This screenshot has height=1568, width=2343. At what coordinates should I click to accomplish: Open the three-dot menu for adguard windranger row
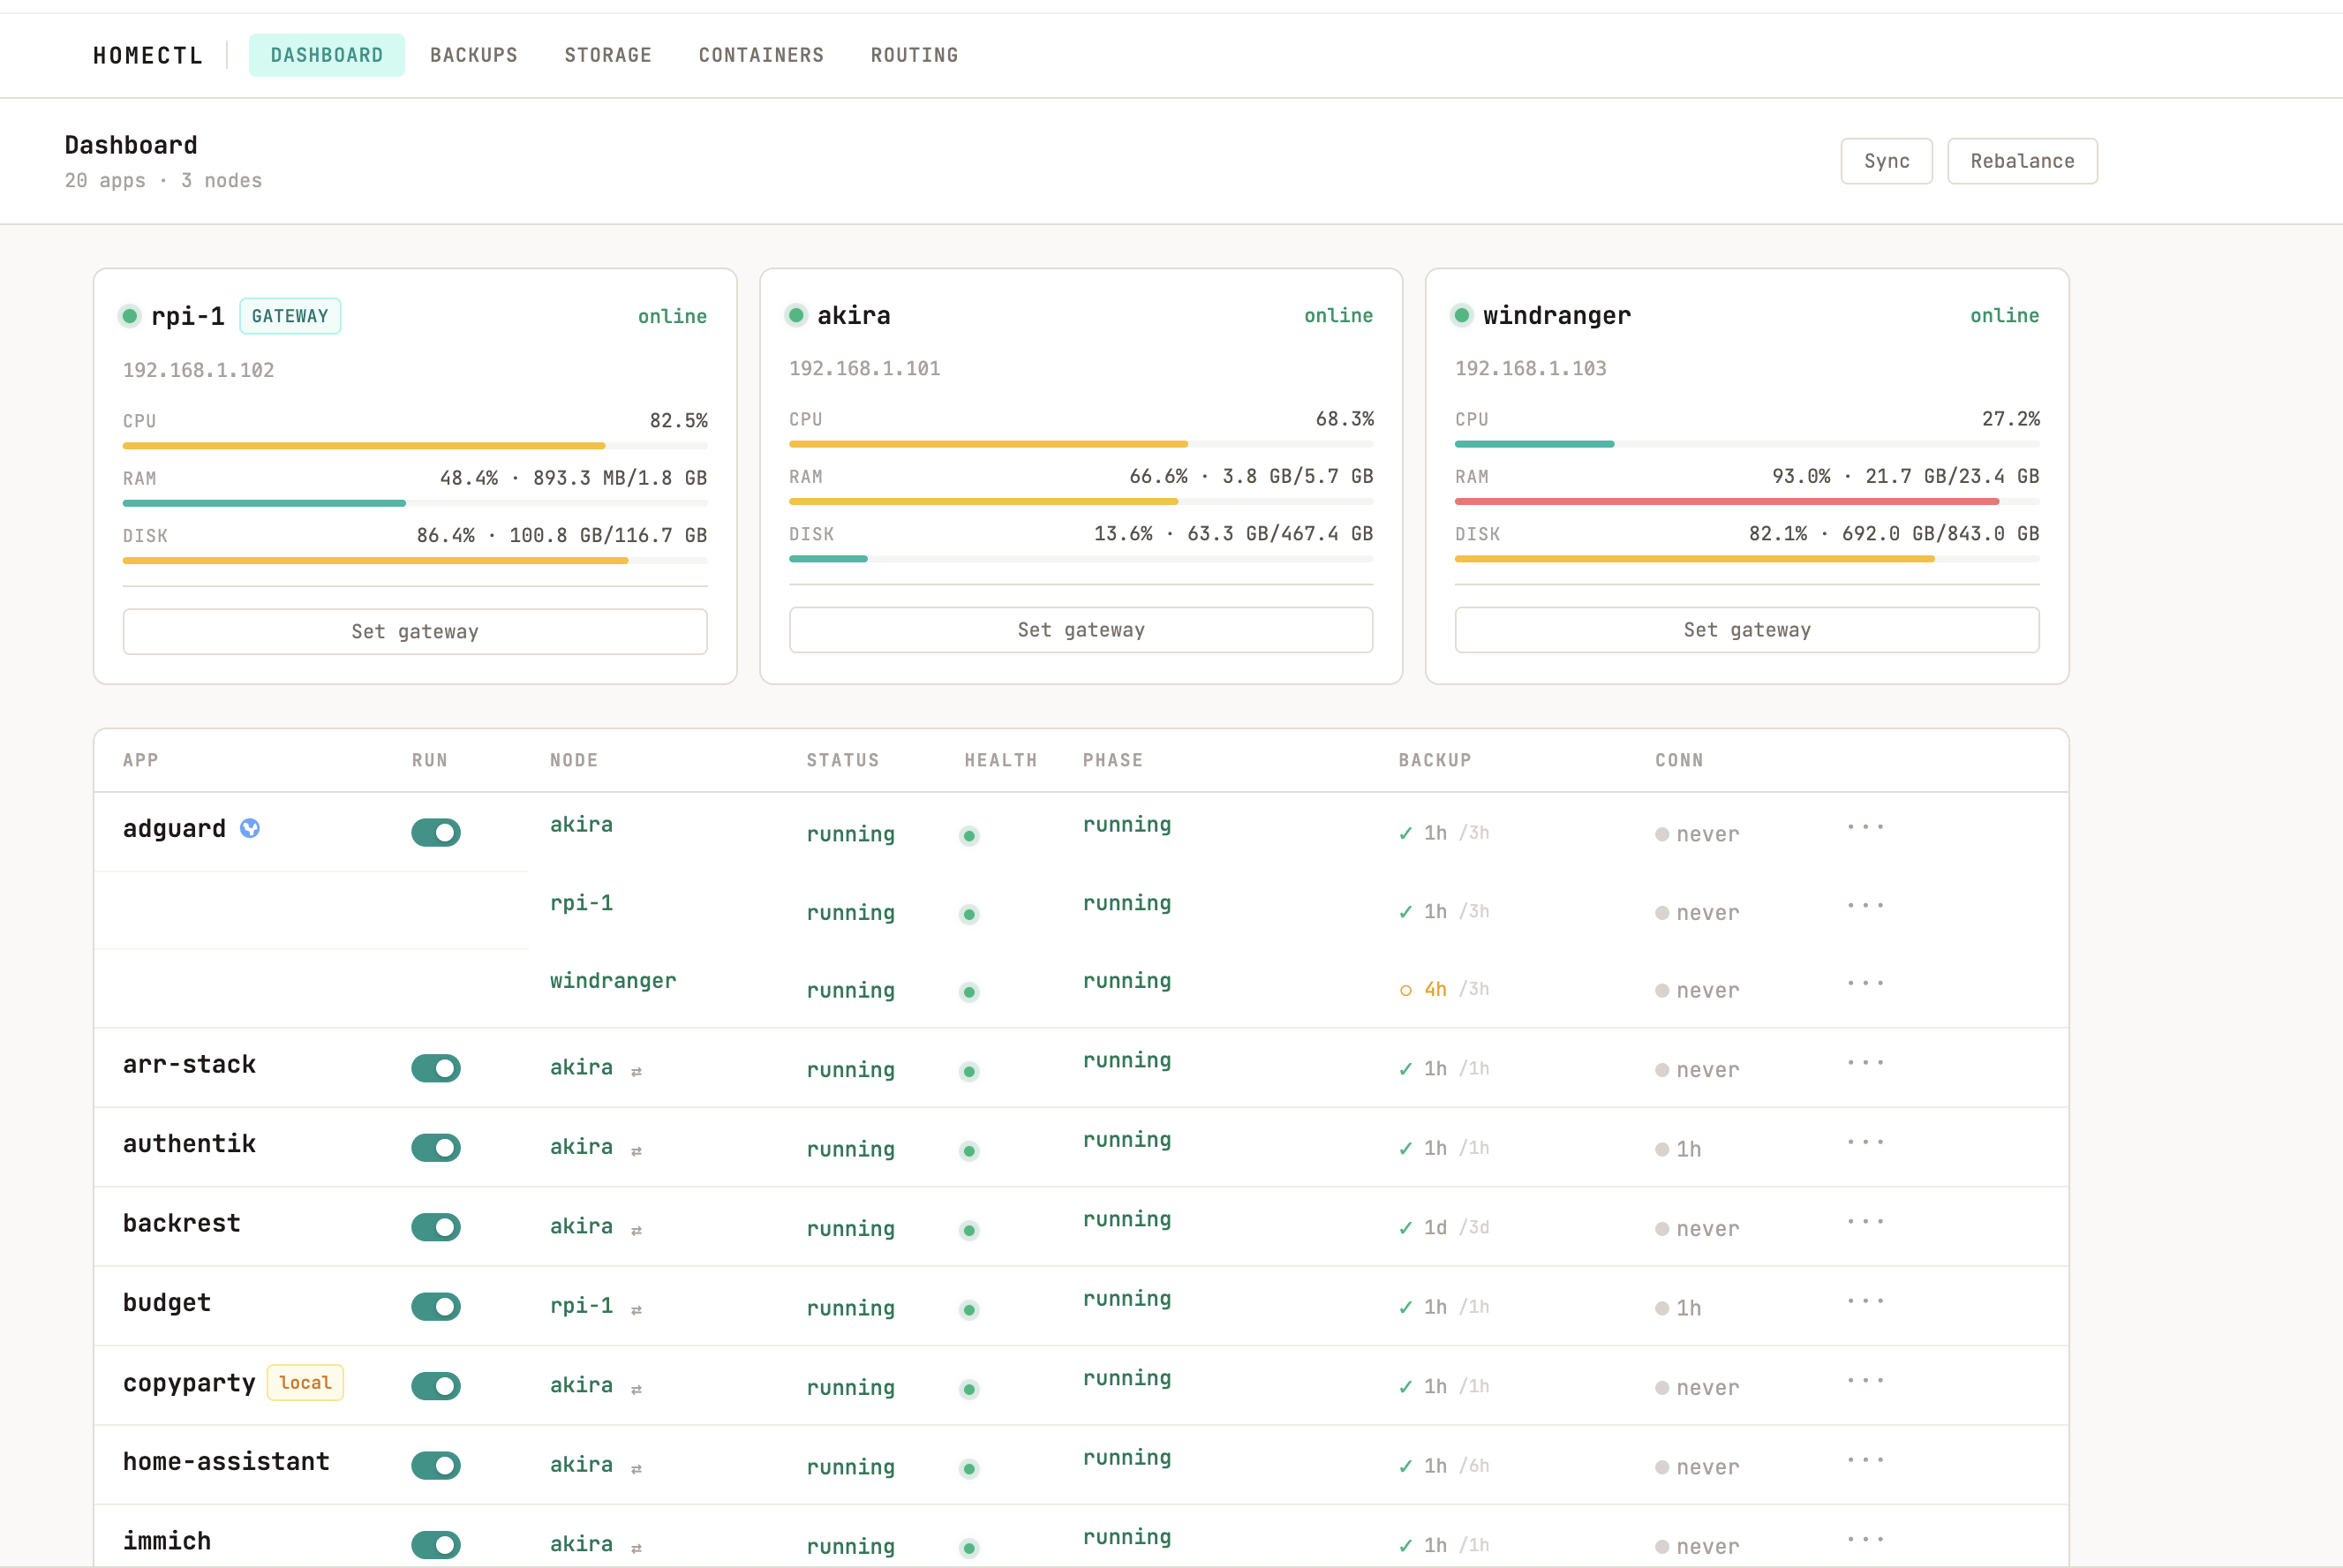(1866, 983)
